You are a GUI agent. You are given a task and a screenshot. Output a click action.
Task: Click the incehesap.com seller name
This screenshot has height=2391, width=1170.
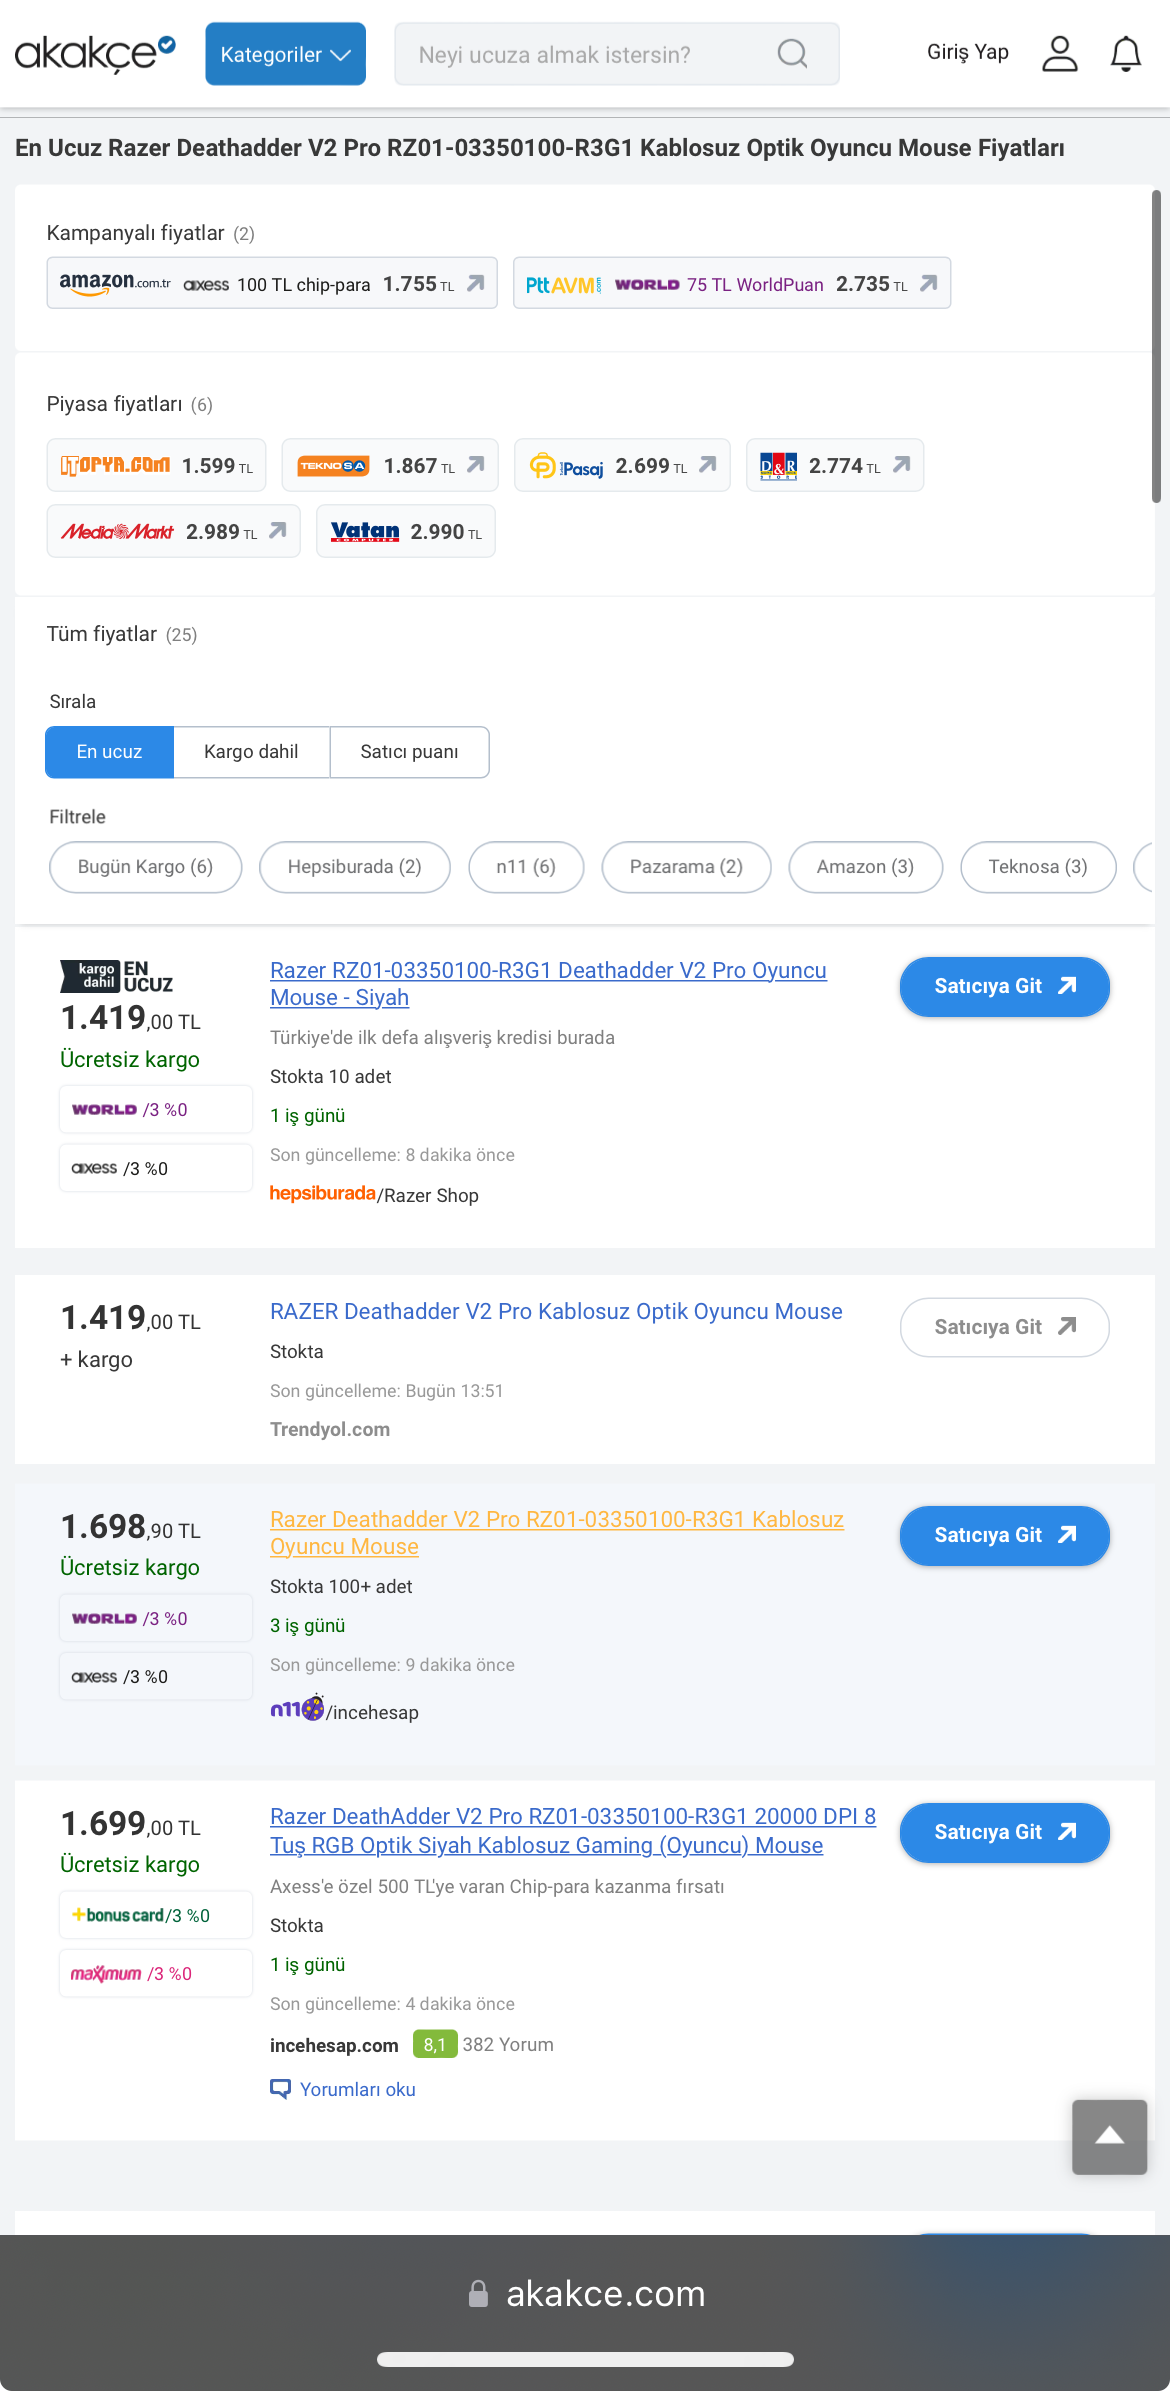click(334, 2045)
